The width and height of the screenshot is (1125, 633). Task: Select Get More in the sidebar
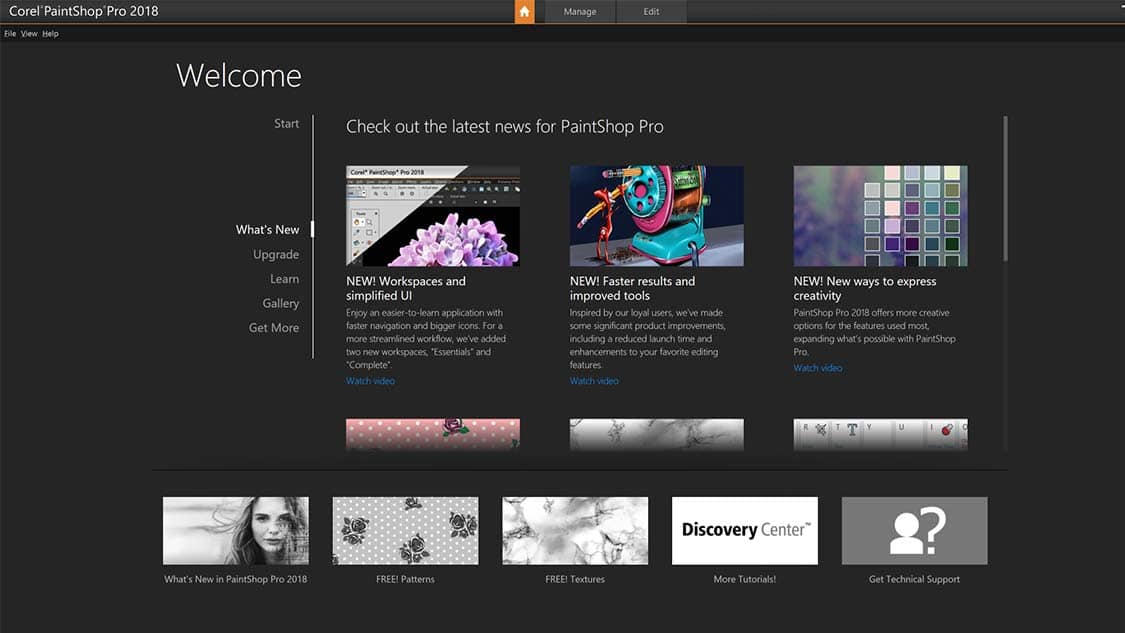point(274,328)
